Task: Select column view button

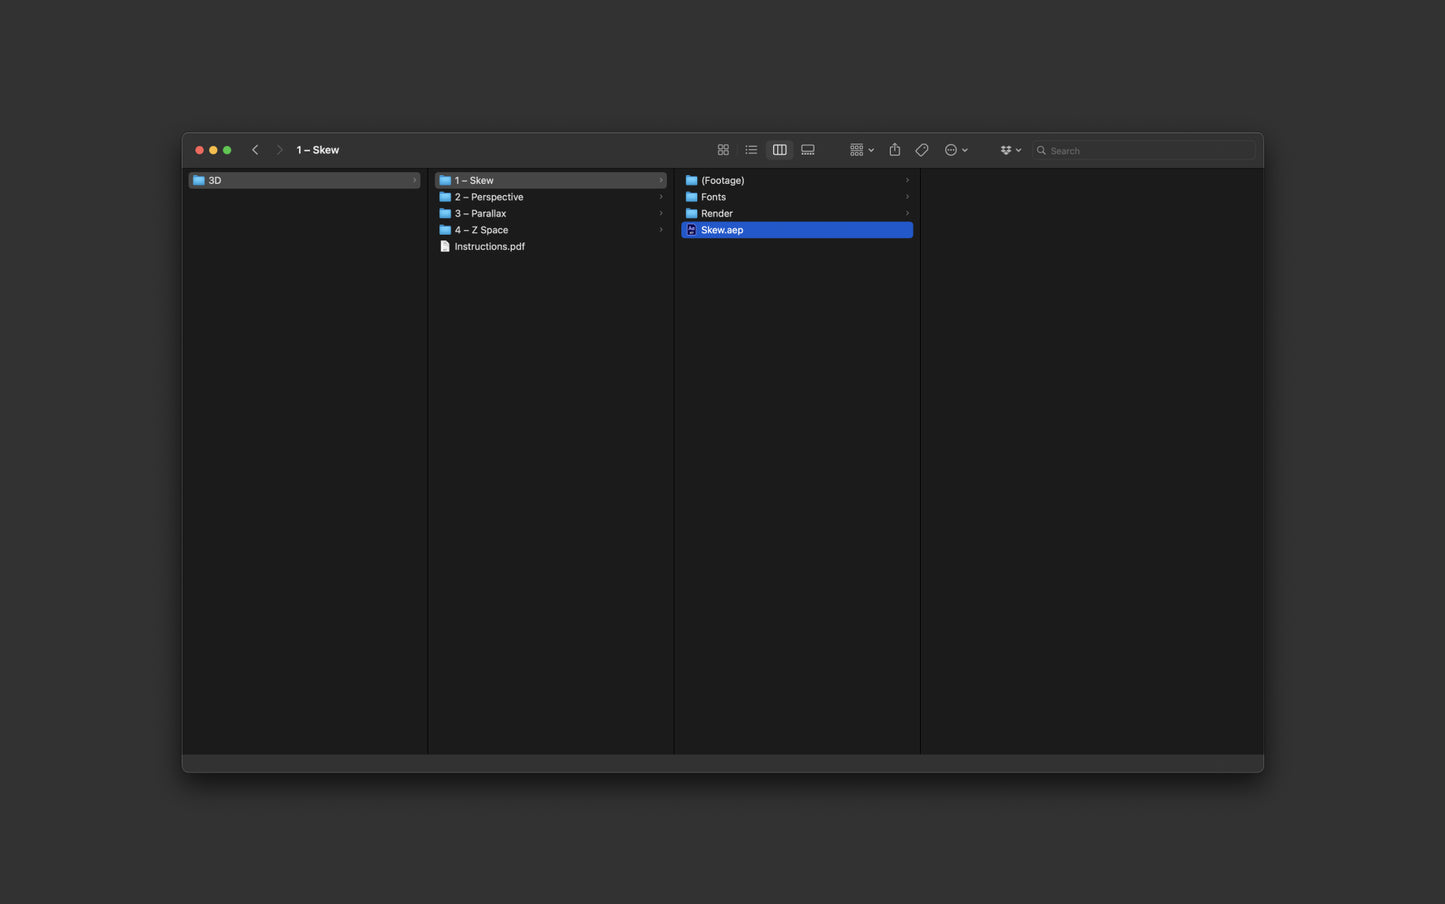Action: point(779,150)
